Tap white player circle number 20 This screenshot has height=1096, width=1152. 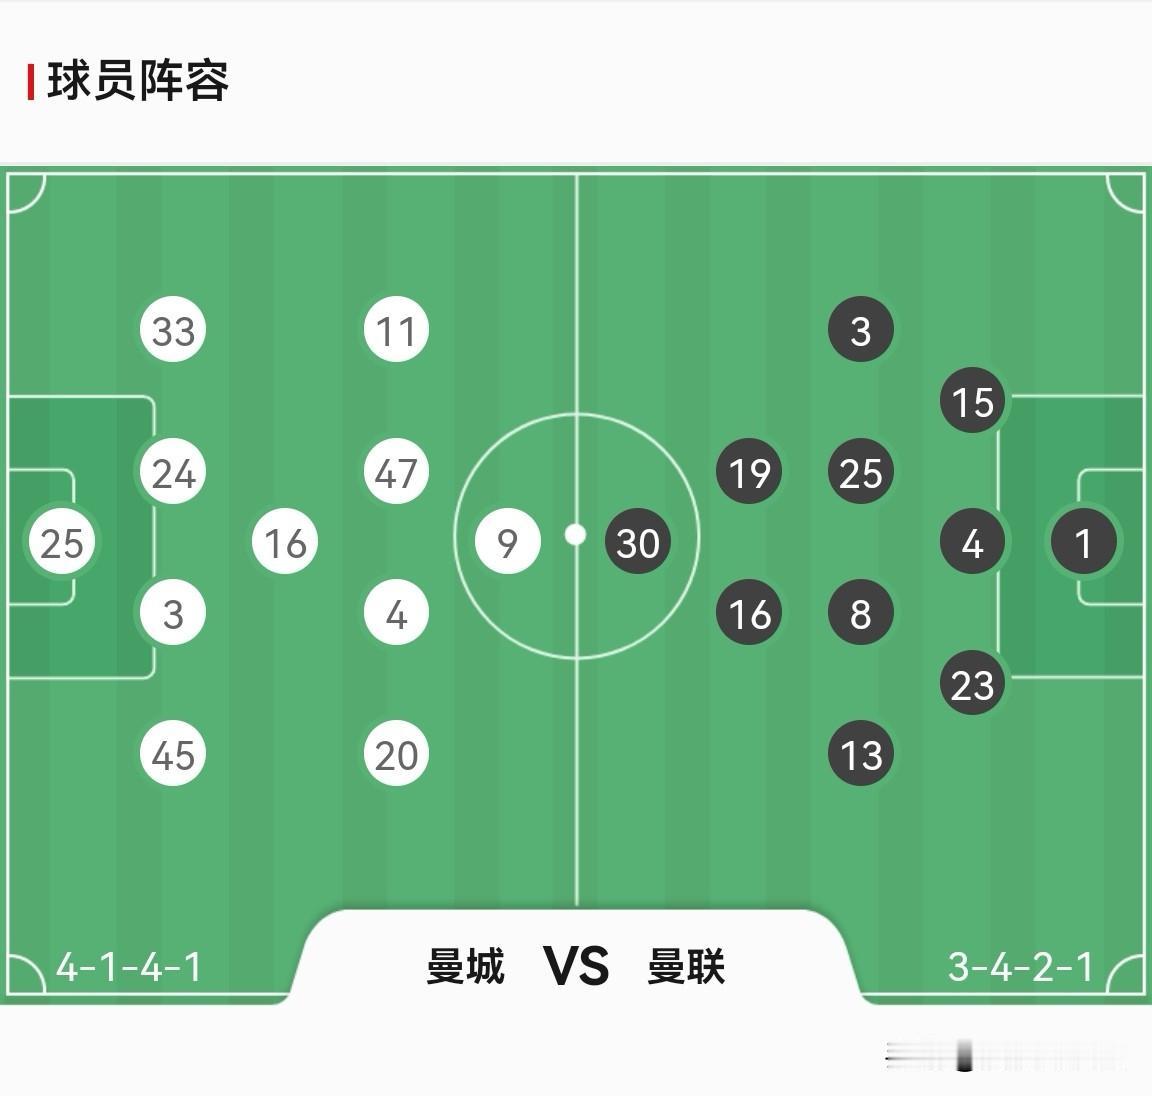(397, 754)
